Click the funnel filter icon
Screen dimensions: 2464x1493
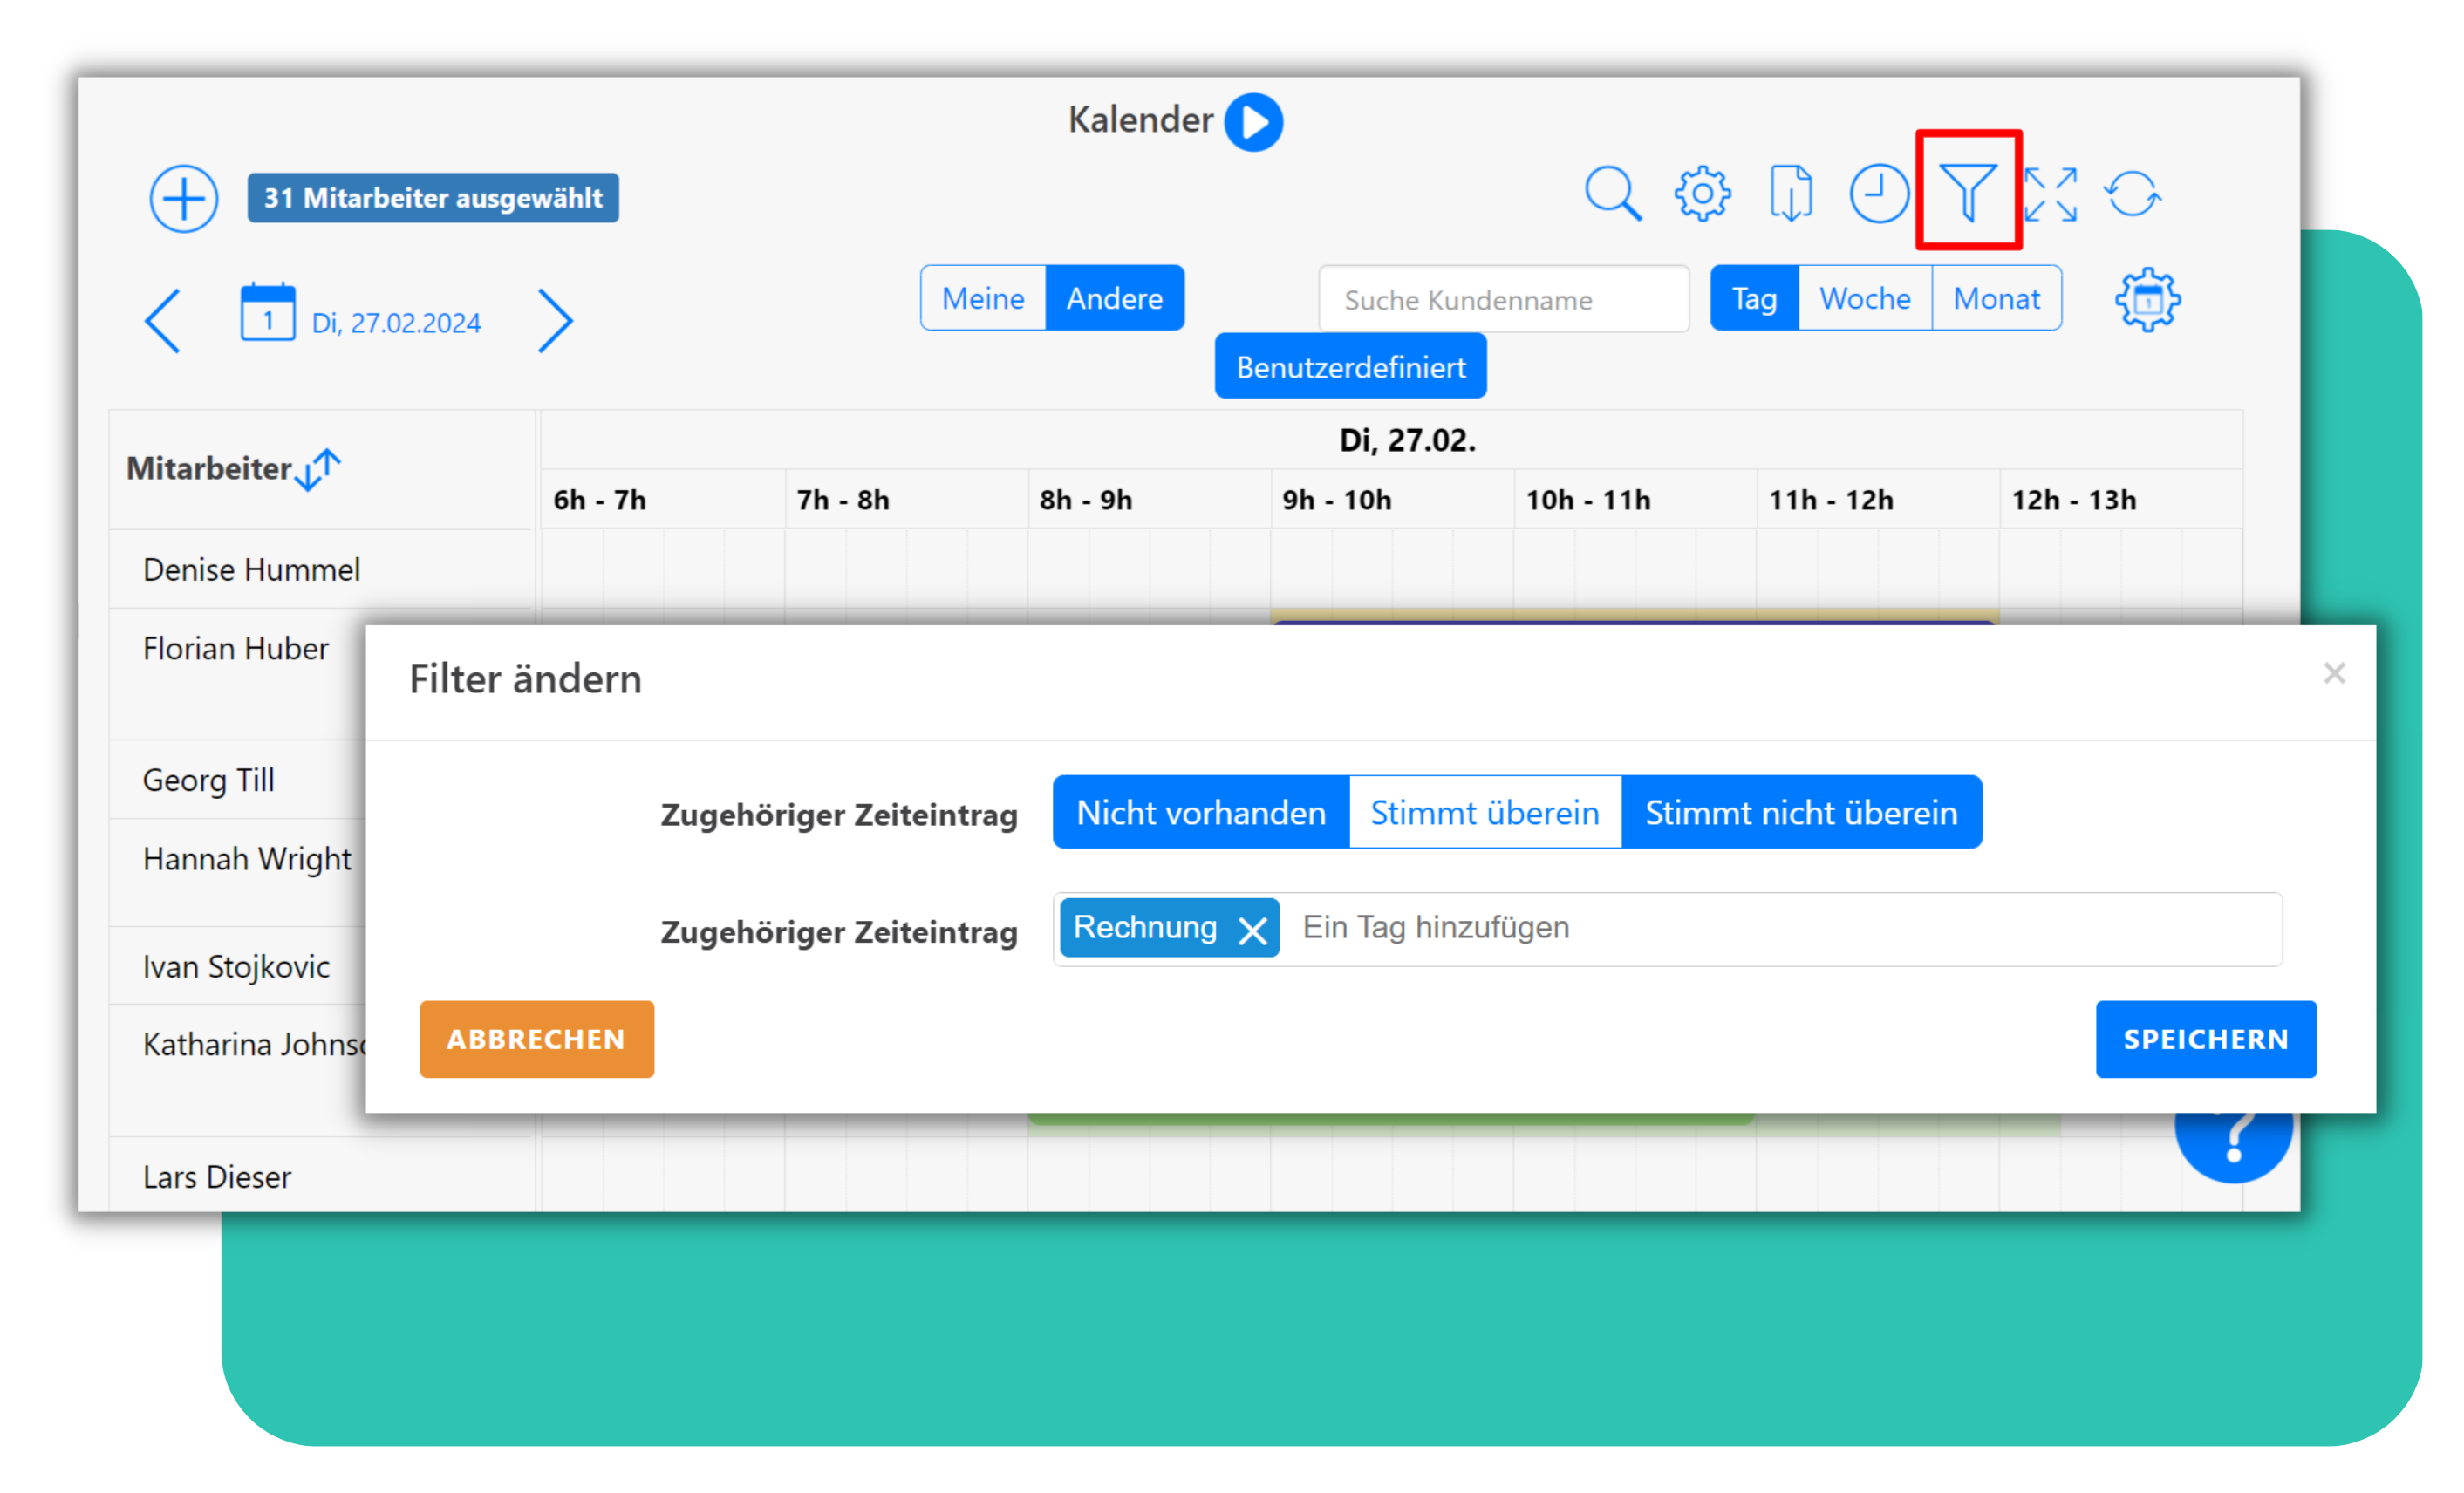pos(1968,191)
